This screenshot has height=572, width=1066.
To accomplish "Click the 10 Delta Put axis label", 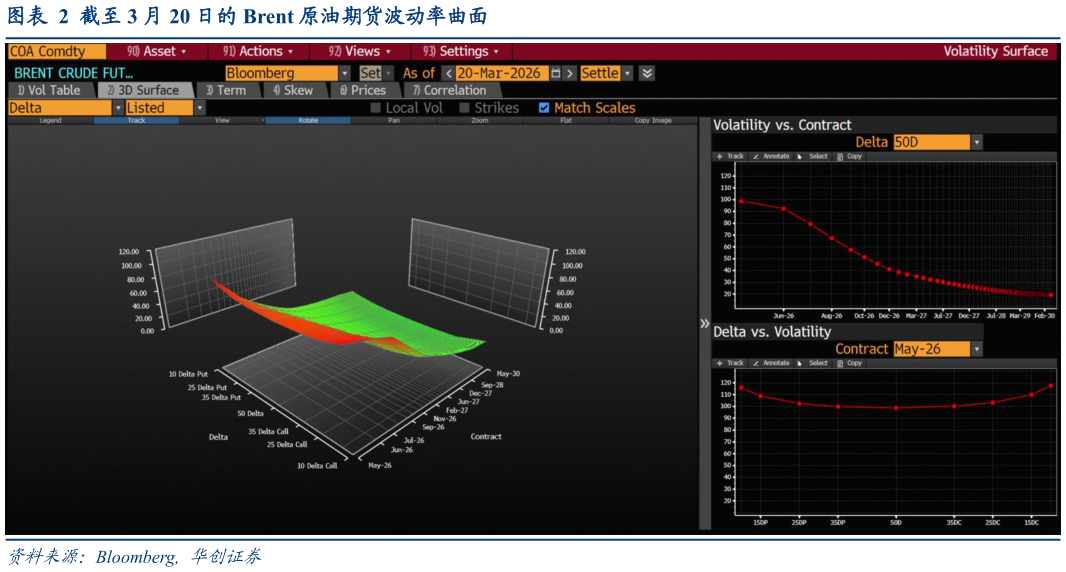I will pyautogui.click(x=188, y=374).
